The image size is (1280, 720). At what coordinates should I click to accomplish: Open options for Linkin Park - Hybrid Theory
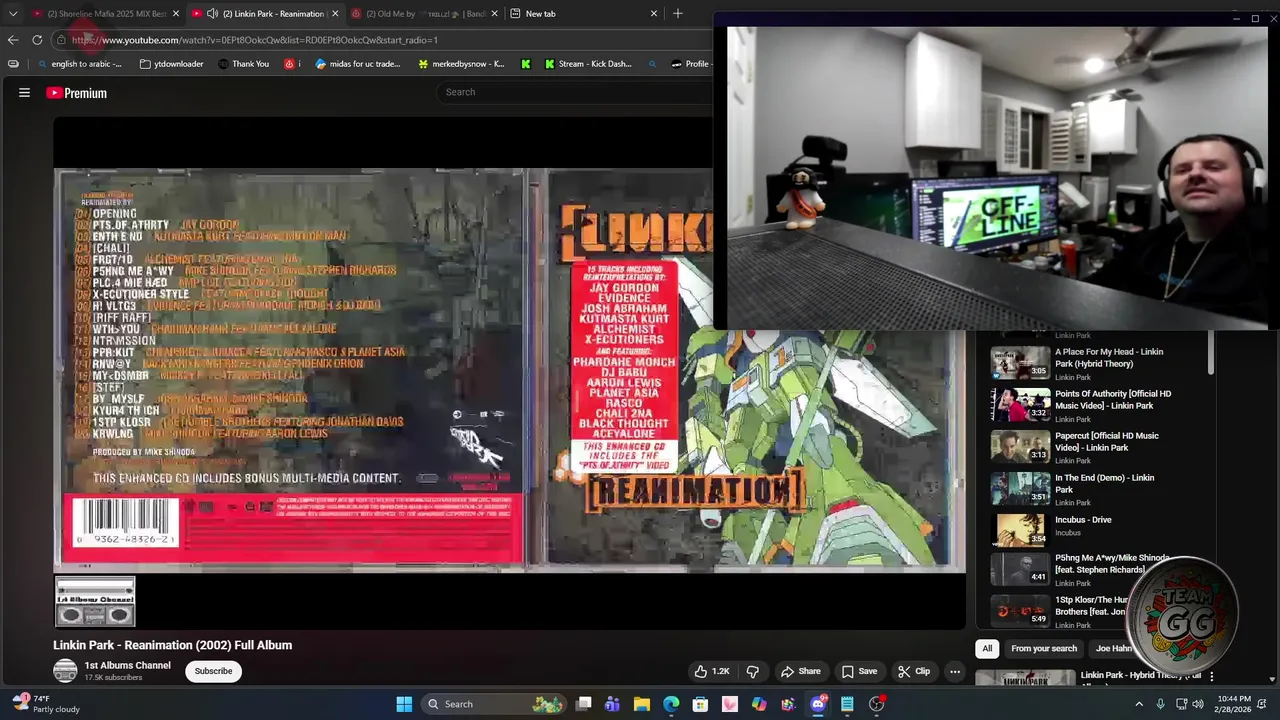[1211, 676]
